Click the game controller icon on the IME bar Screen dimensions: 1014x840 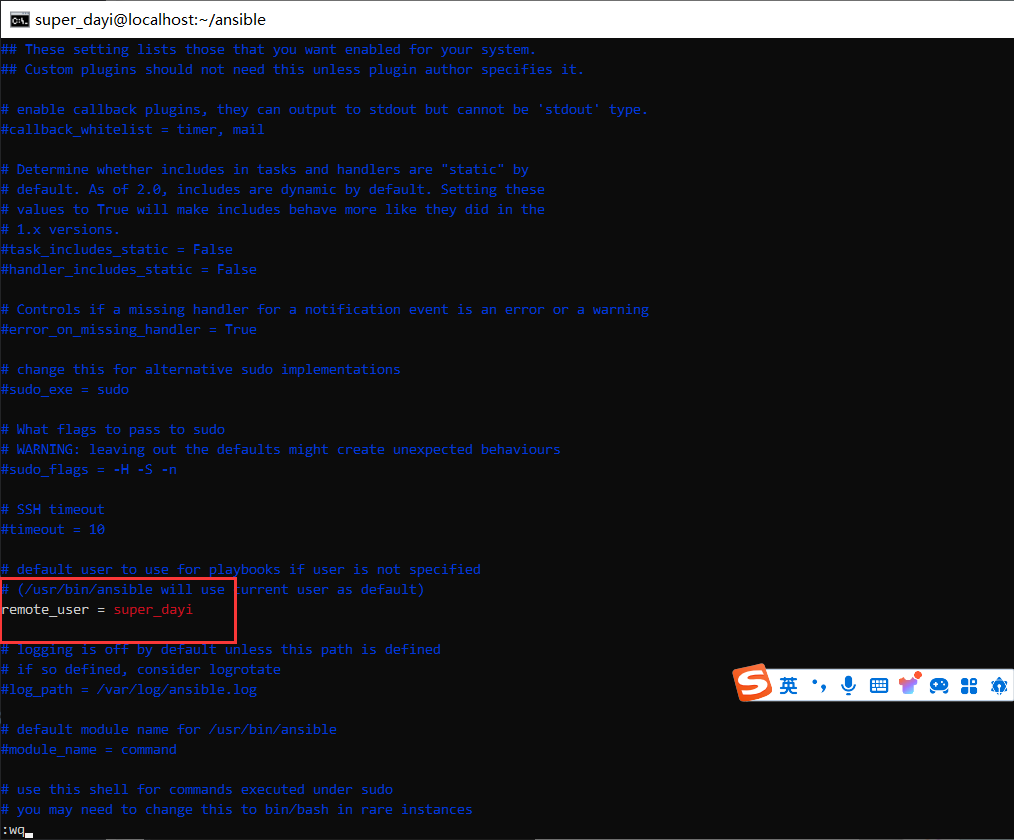click(939, 685)
